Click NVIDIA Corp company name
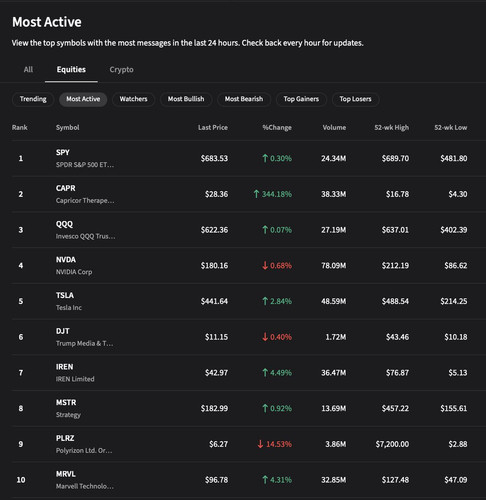 pyautogui.click(x=74, y=272)
